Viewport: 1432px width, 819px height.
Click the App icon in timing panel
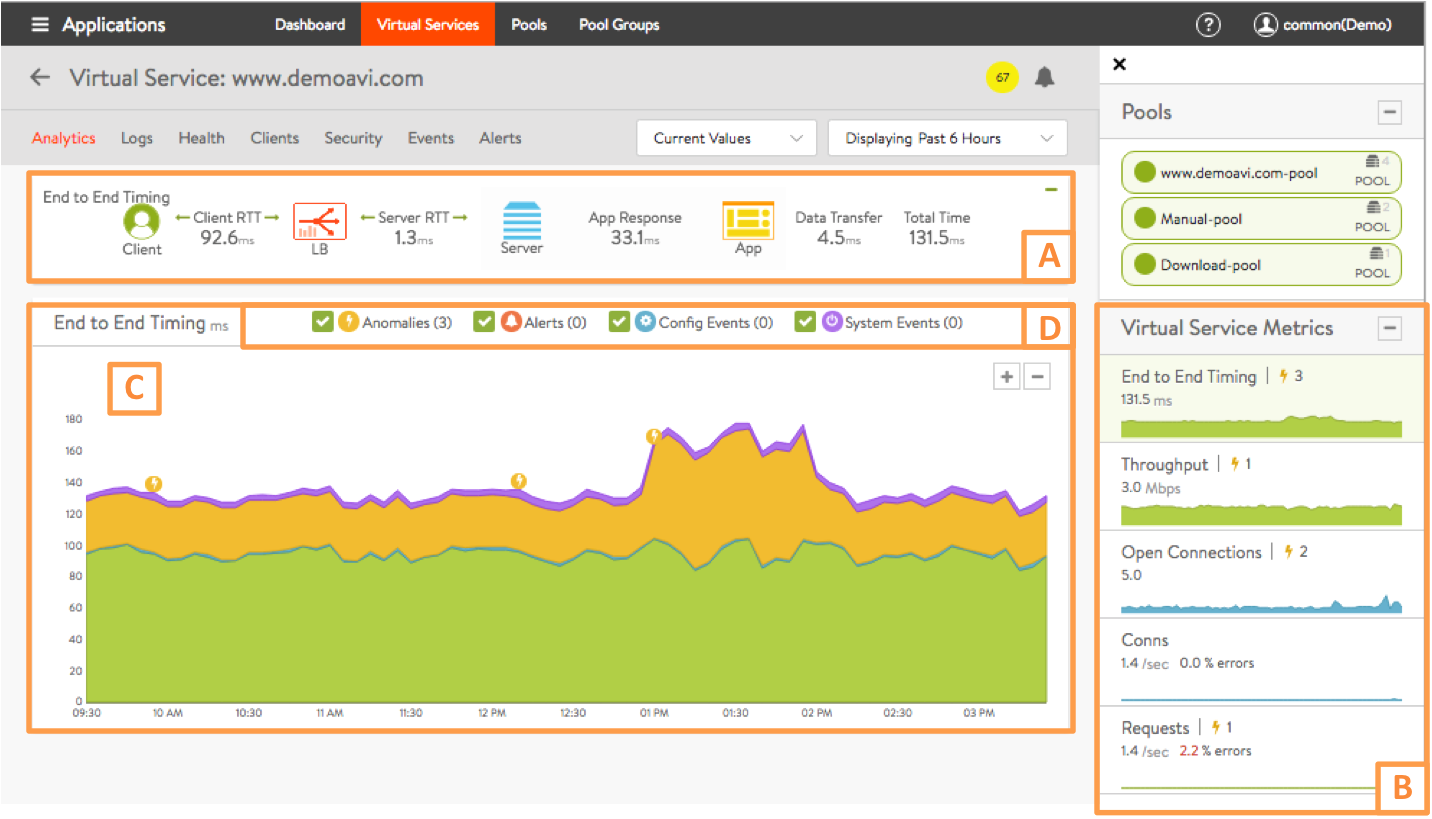(748, 220)
